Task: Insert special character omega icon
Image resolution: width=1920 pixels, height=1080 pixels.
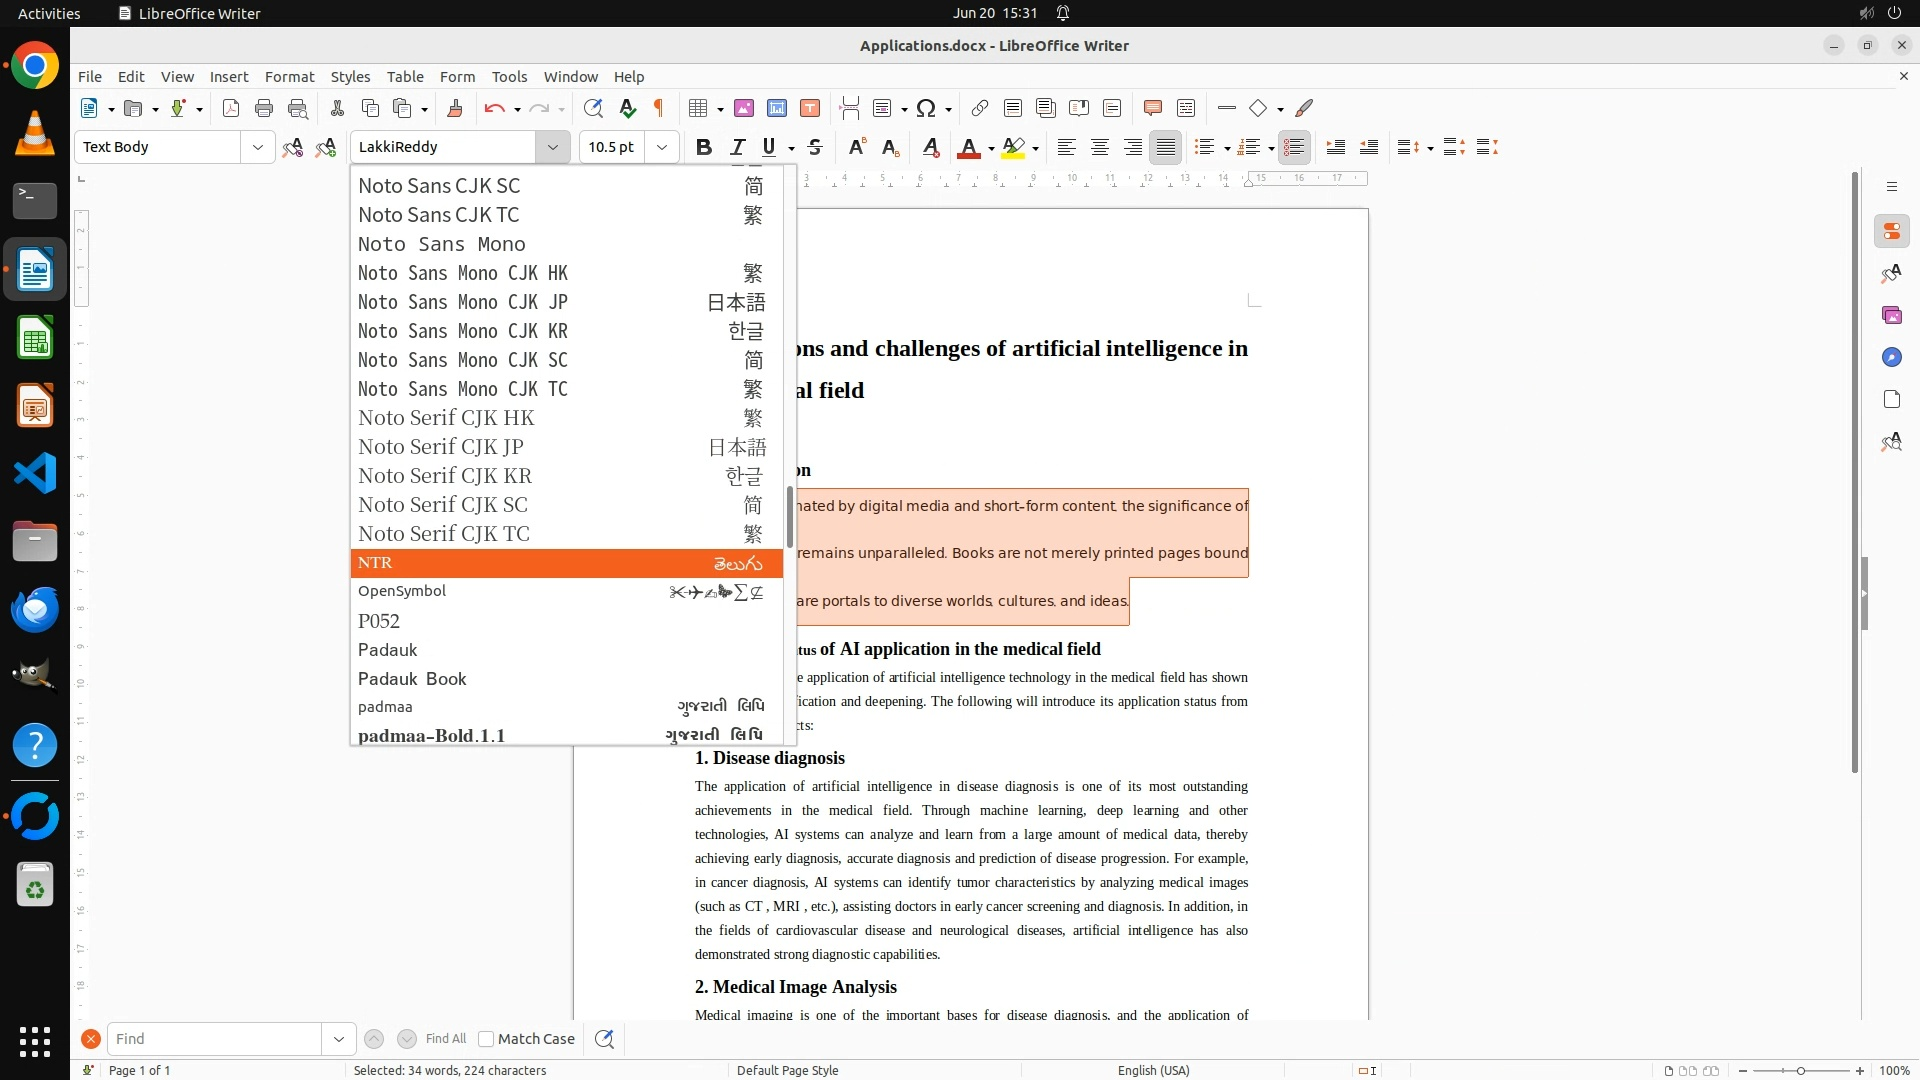Action: [926, 108]
